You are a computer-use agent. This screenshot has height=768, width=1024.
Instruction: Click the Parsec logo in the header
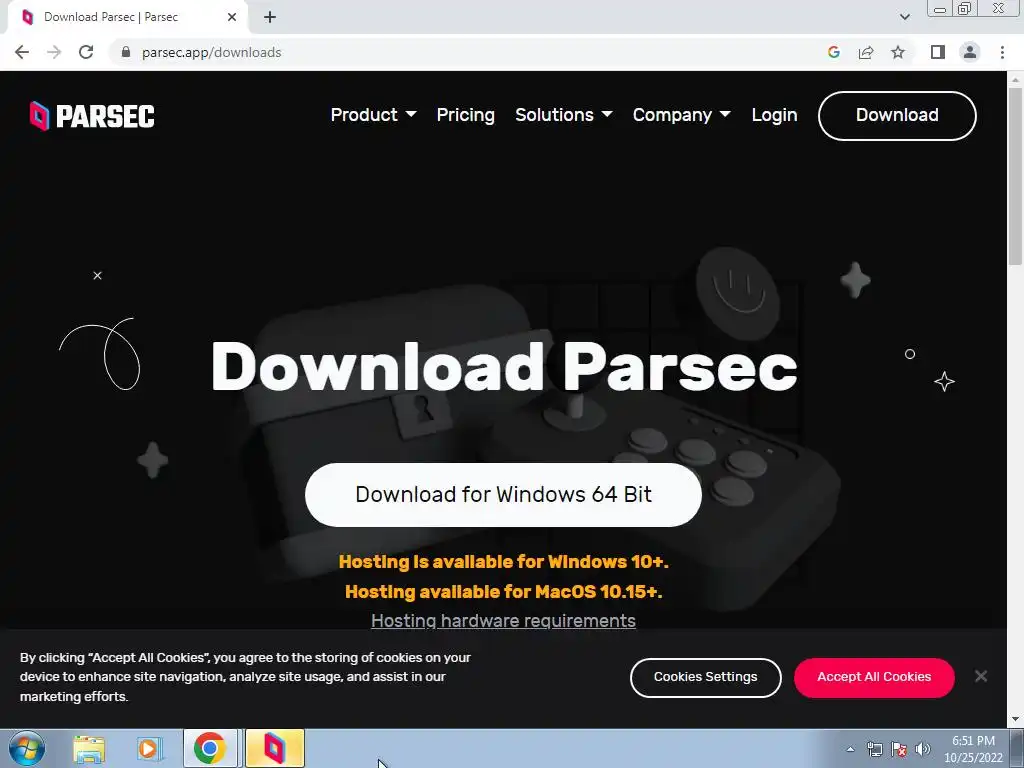[x=92, y=116]
